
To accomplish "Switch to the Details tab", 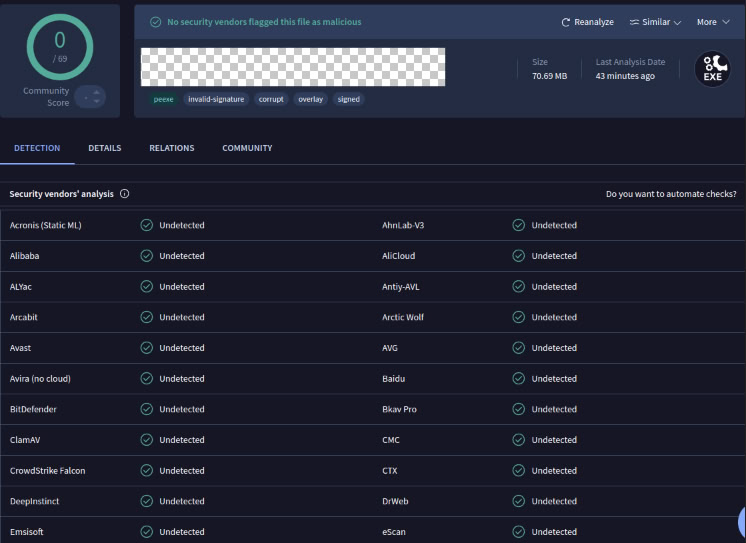I will pos(104,148).
